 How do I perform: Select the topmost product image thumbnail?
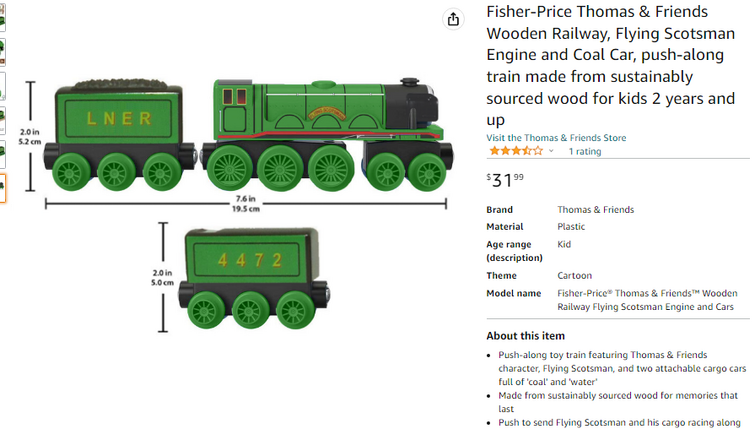tap(2, 18)
